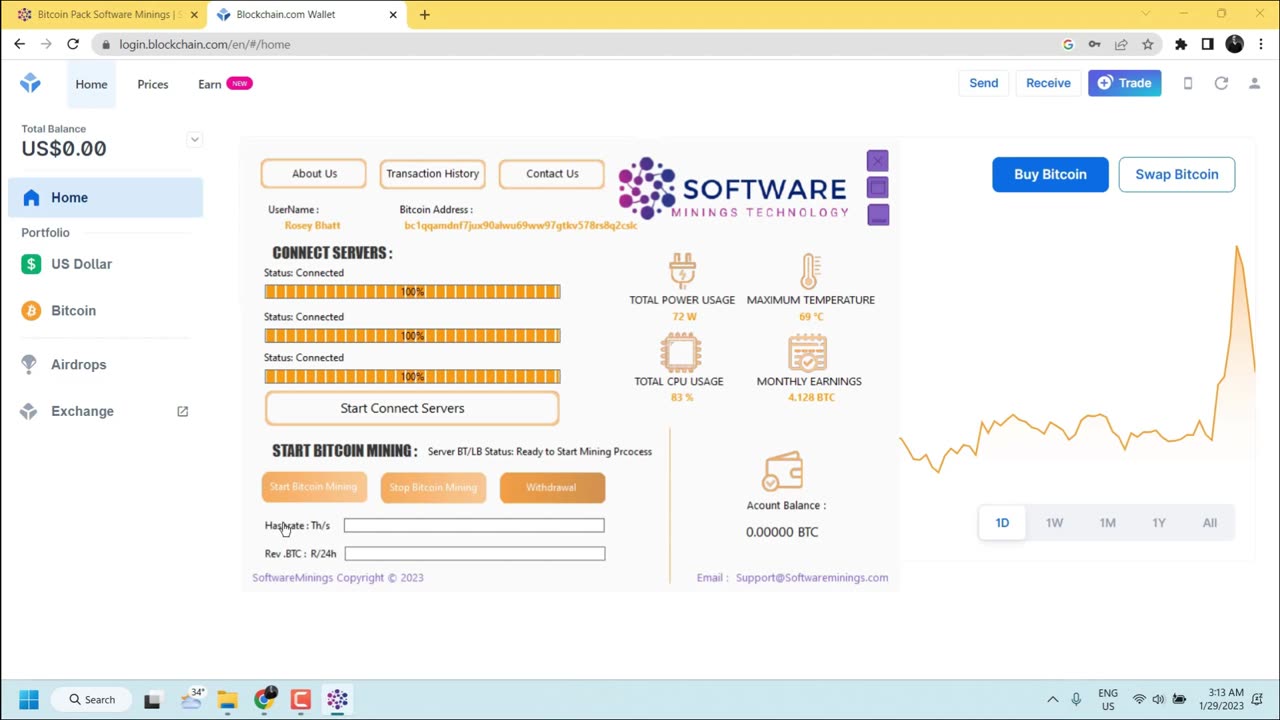Click the Swap Bitcoin button
The image size is (1280, 720).
tap(1177, 174)
